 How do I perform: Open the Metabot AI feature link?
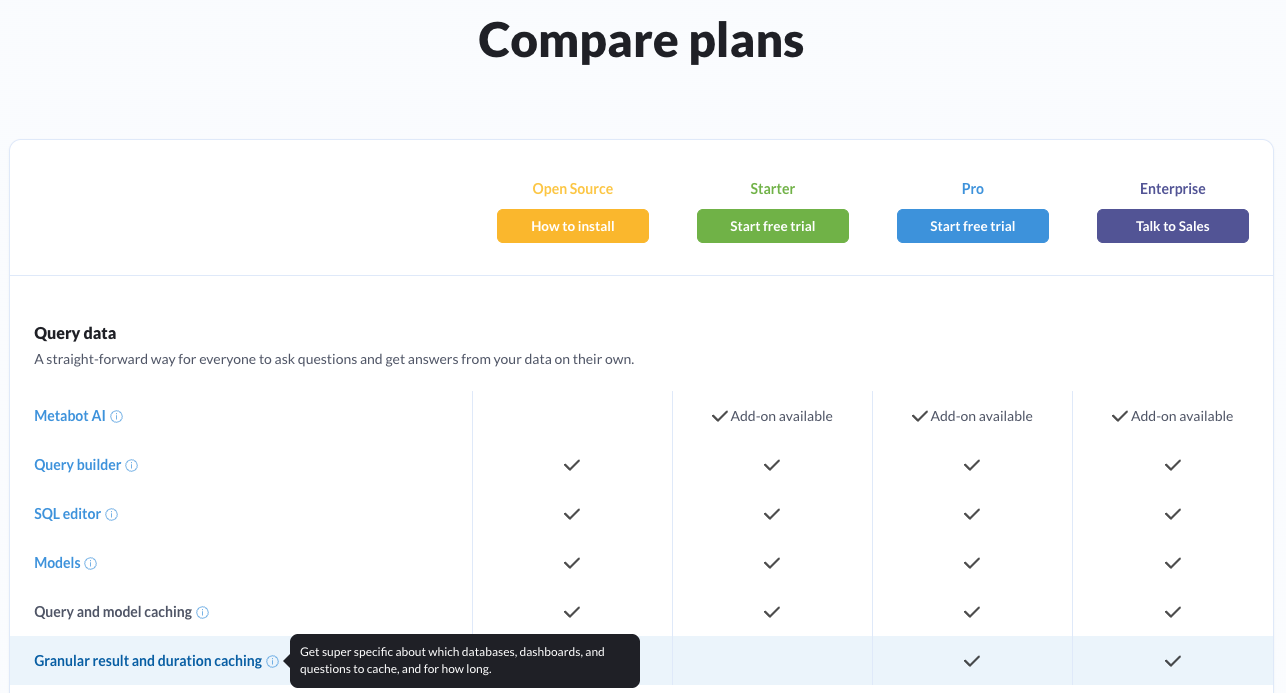pyautogui.click(x=70, y=416)
